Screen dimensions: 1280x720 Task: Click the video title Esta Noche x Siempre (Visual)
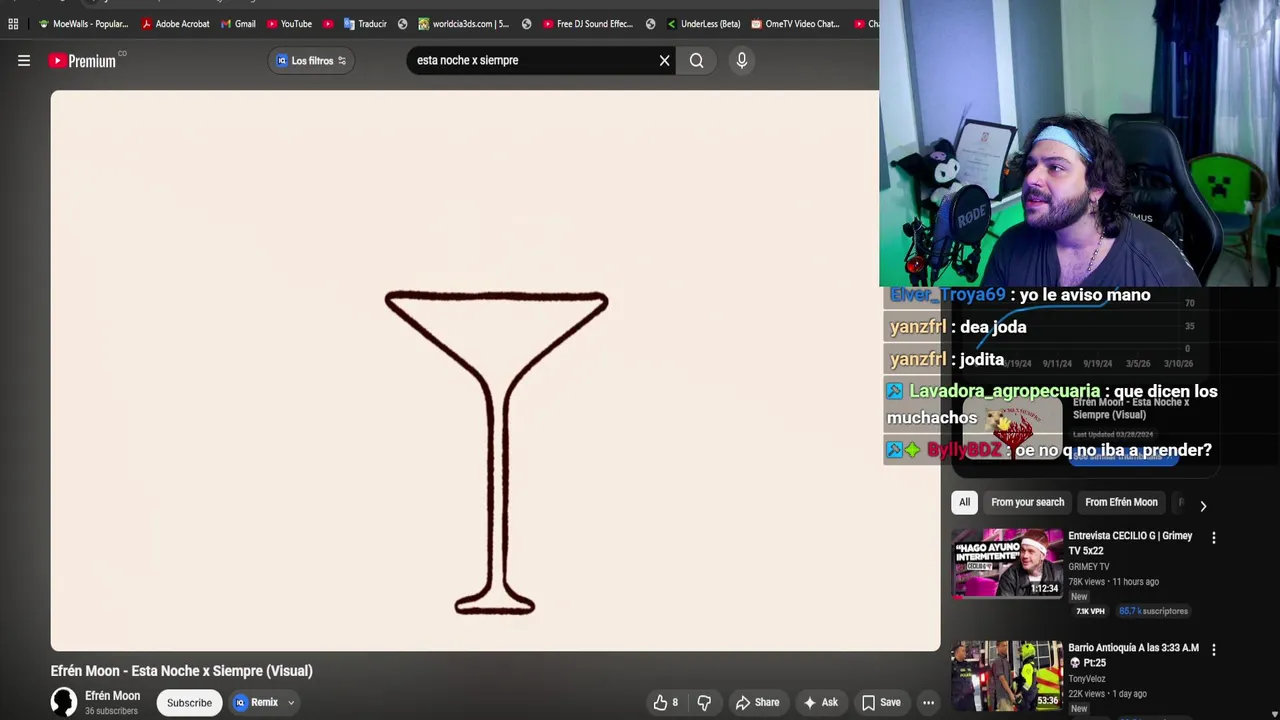tap(182, 671)
